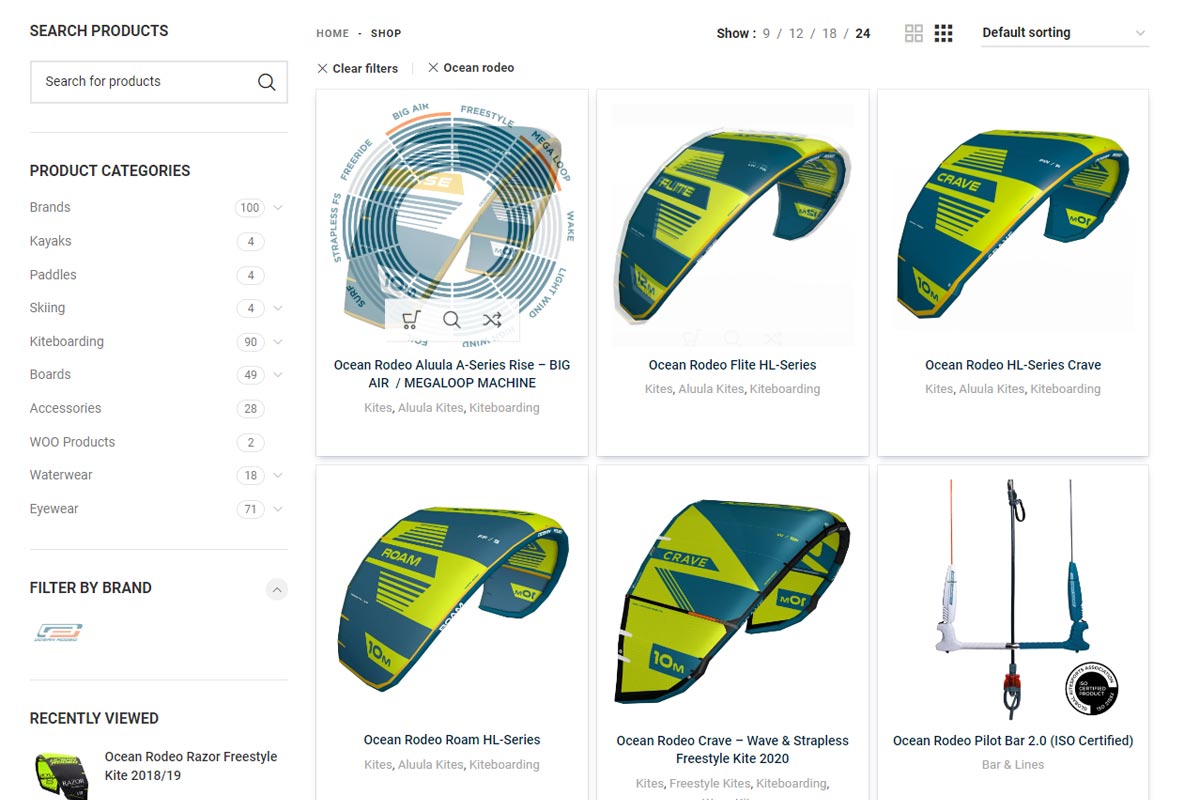Click the Brands count badge 100
Image resolution: width=1200 pixels, height=800 pixels.
pyautogui.click(x=250, y=208)
